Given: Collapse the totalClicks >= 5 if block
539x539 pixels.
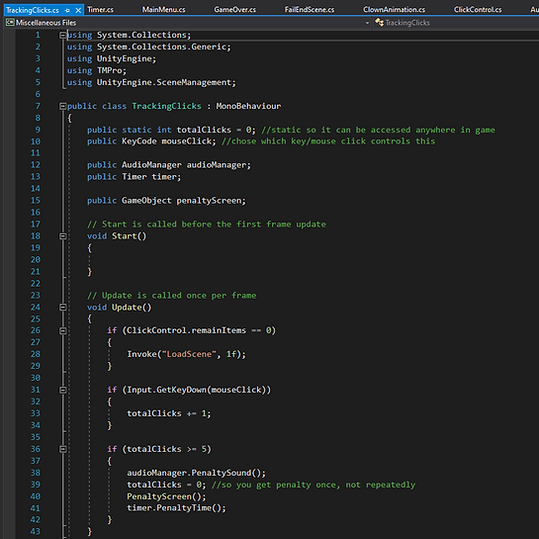Looking at the screenshot, I should click(x=63, y=449).
